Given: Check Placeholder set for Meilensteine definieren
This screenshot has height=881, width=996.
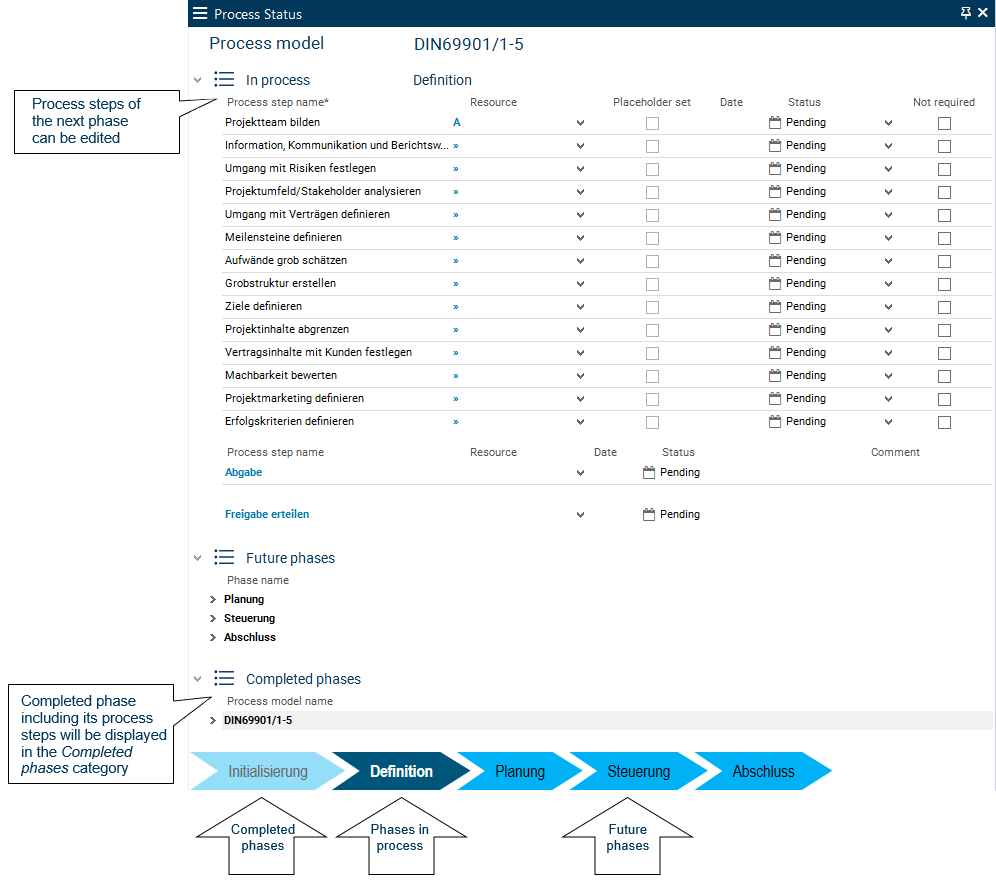Looking at the screenshot, I should (x=652, y=238).
